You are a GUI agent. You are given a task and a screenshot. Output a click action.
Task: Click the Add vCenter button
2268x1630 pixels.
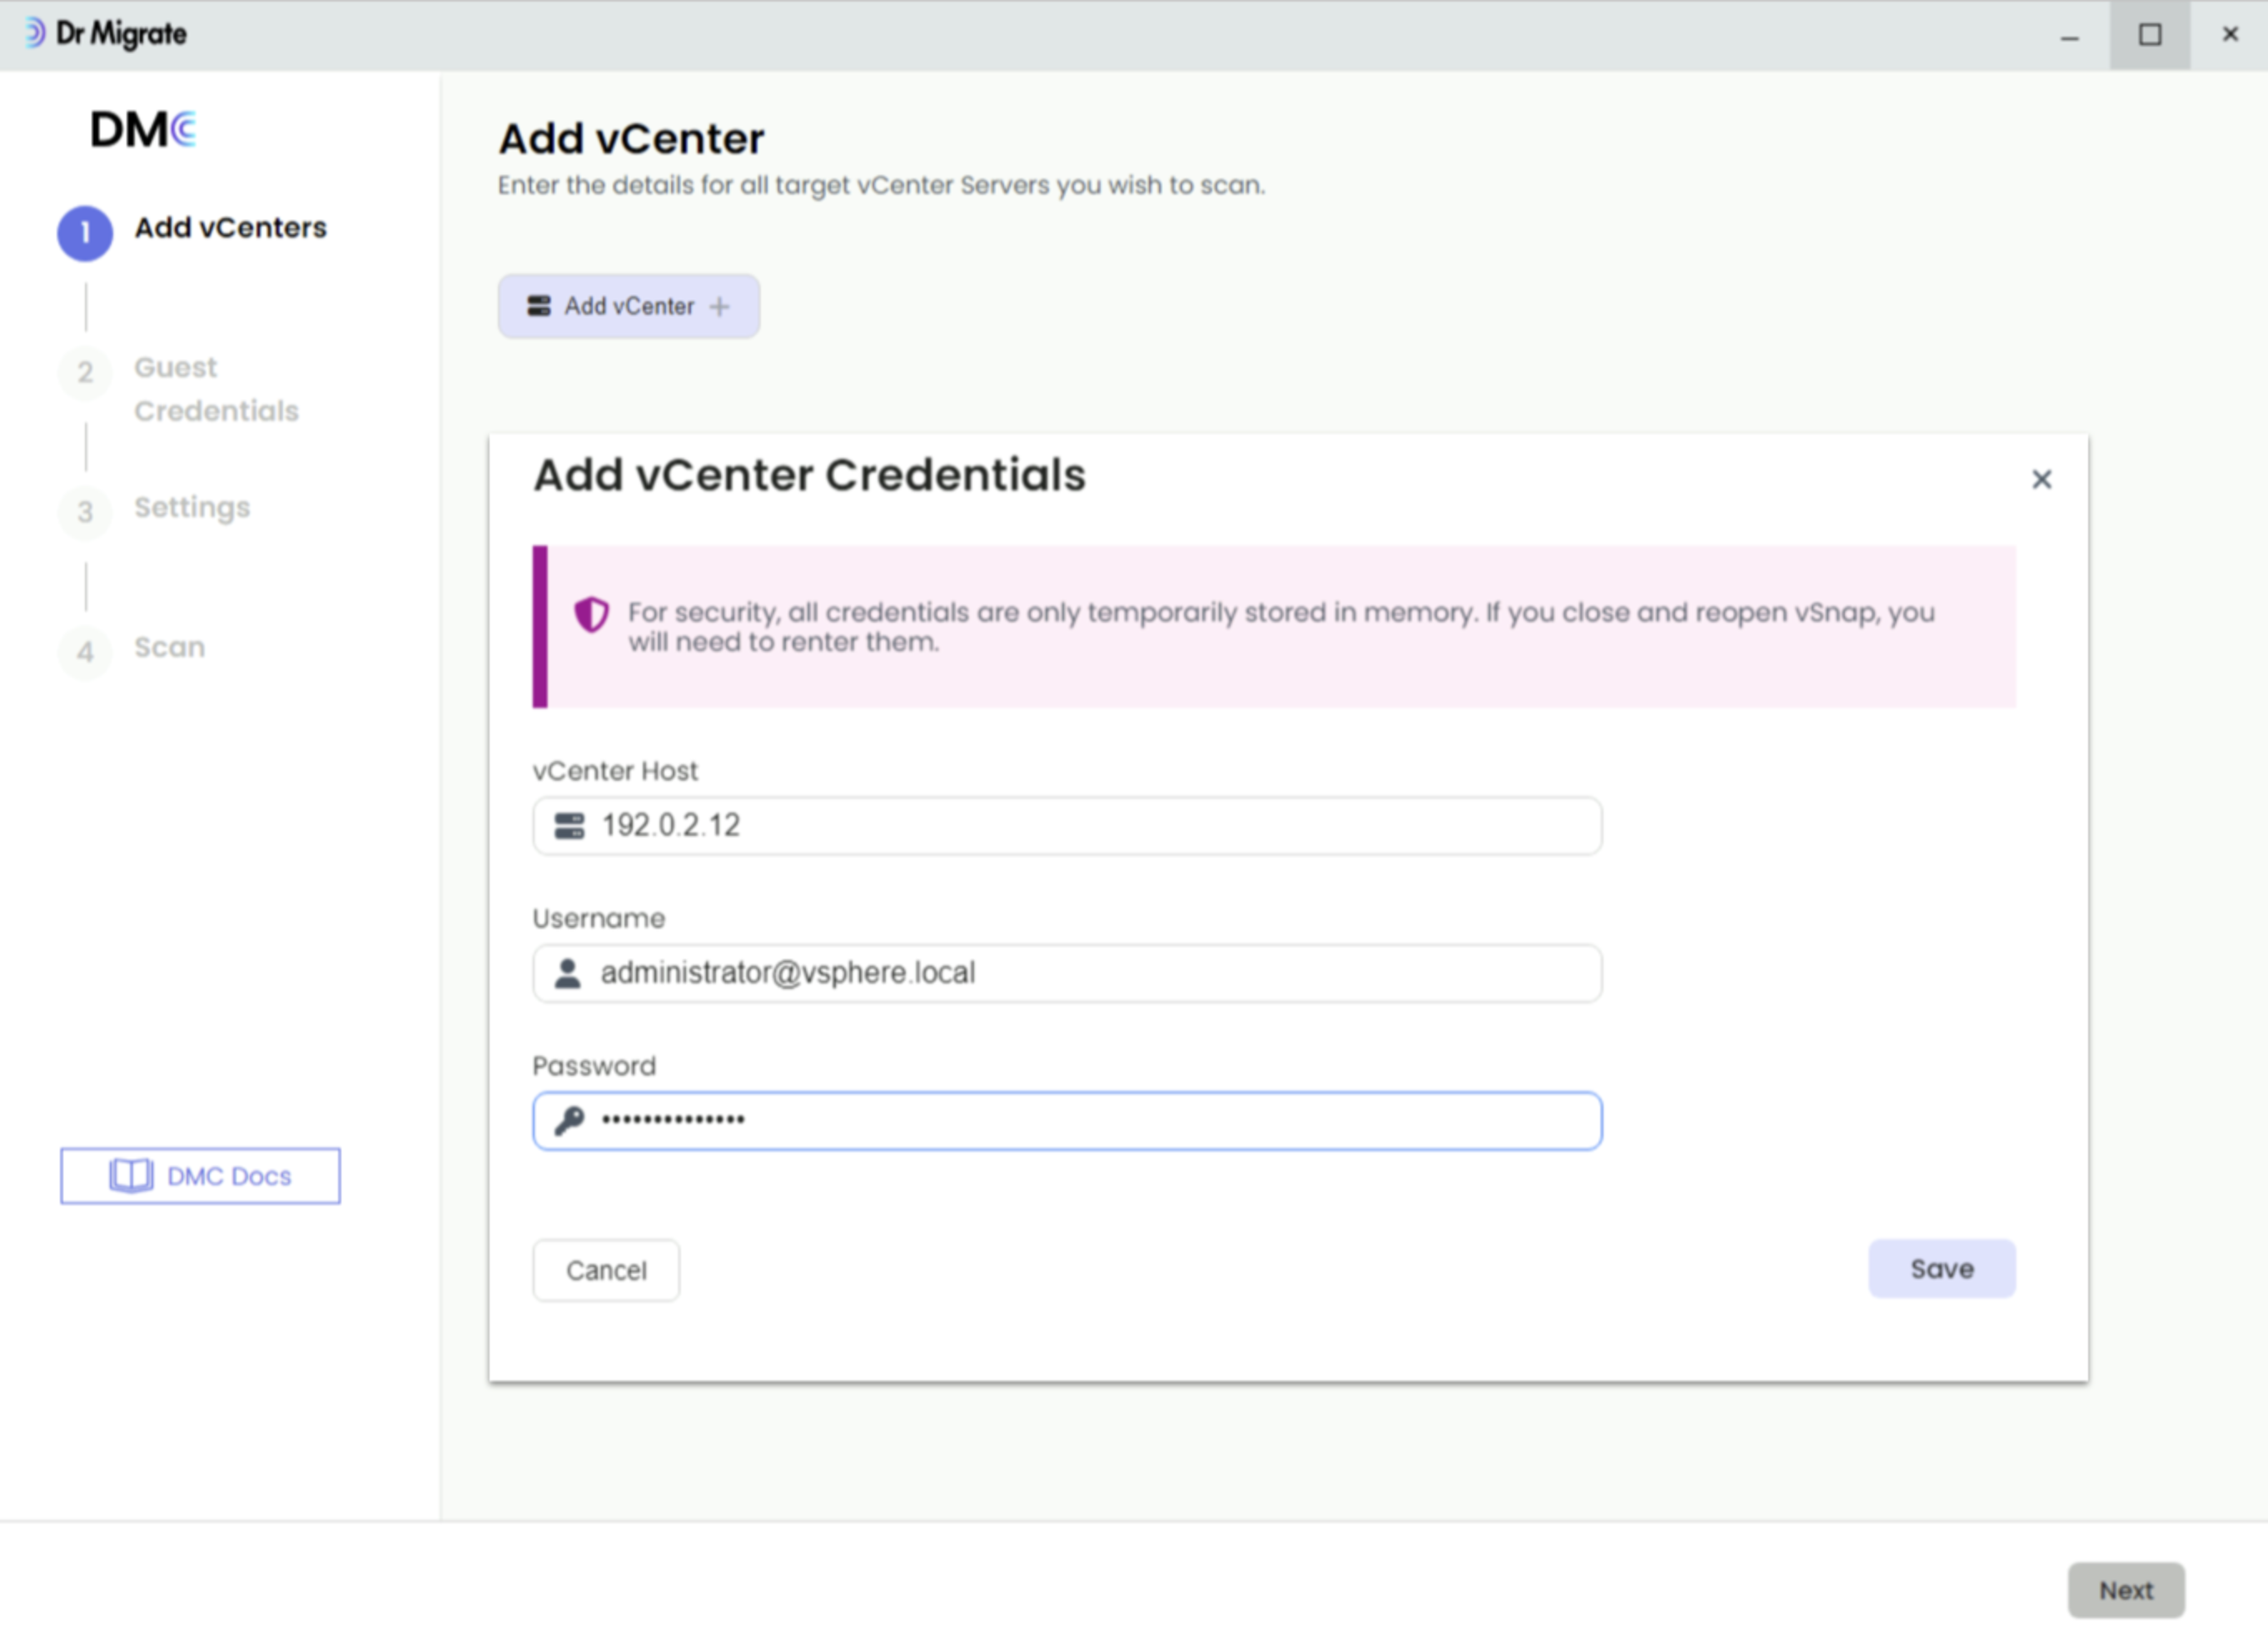click(628, 306)
